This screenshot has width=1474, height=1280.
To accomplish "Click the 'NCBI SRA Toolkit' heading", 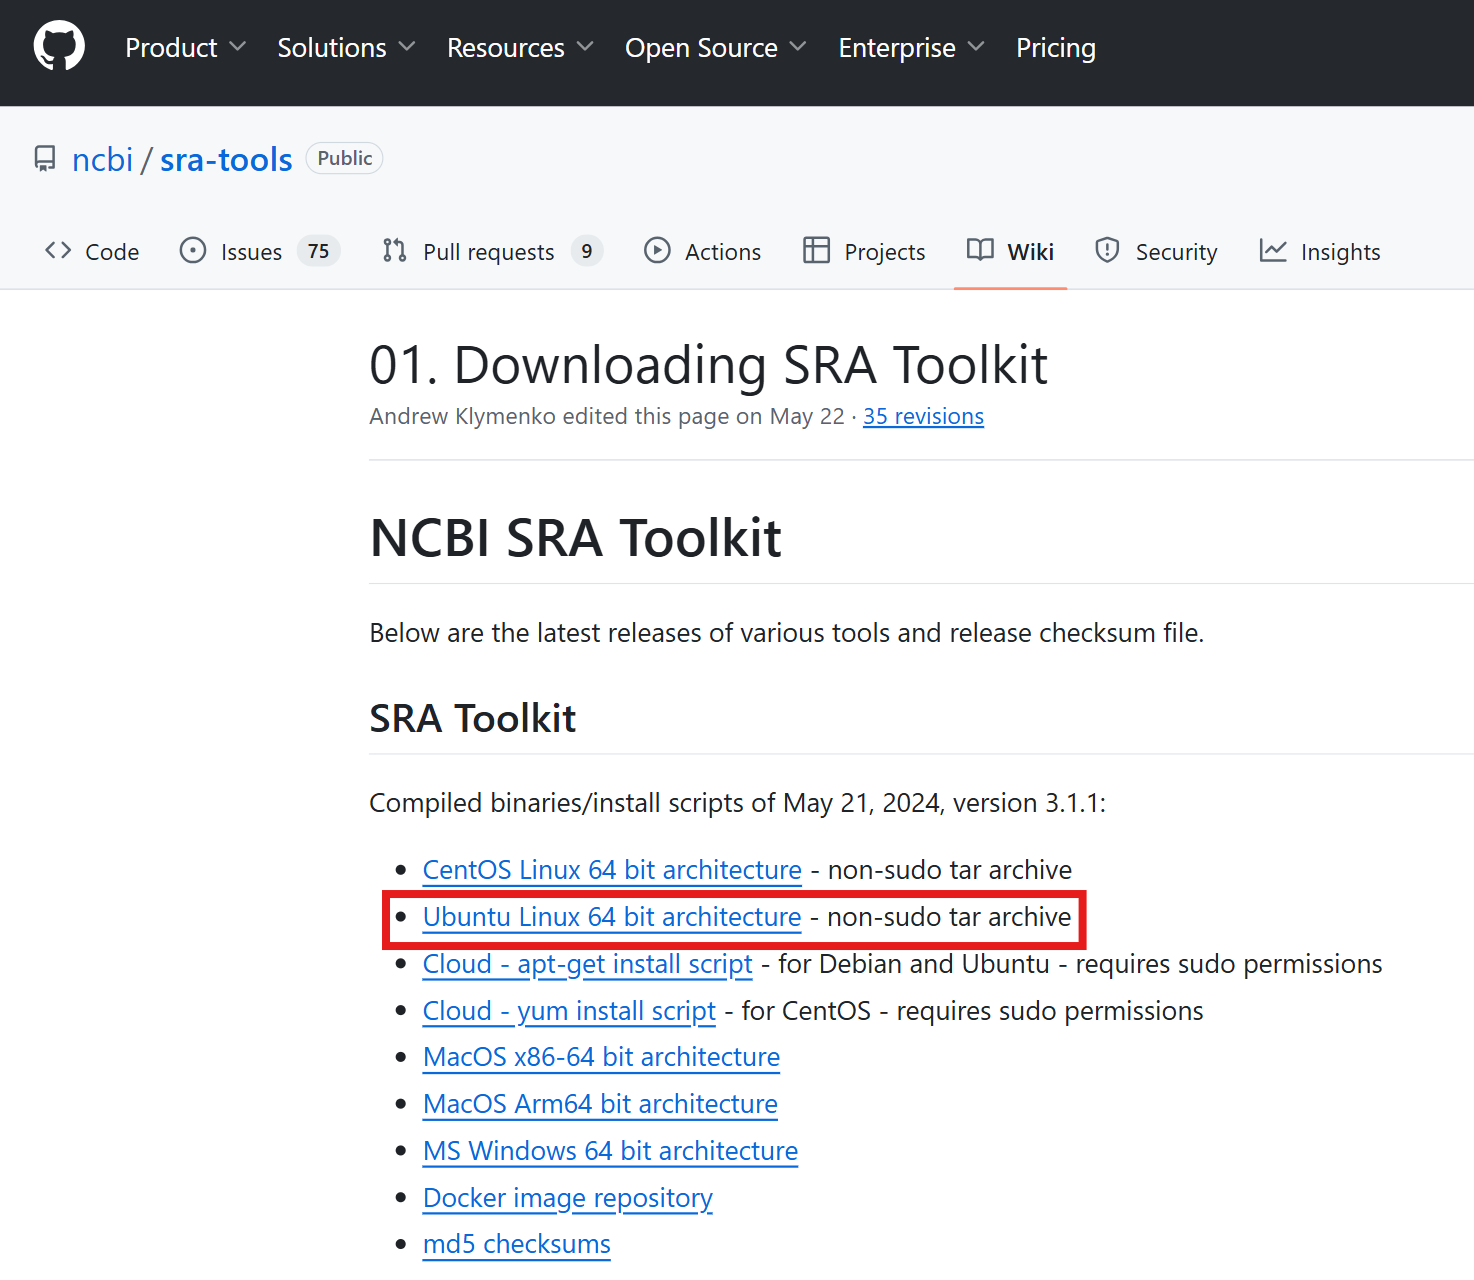I will (575, 538).
